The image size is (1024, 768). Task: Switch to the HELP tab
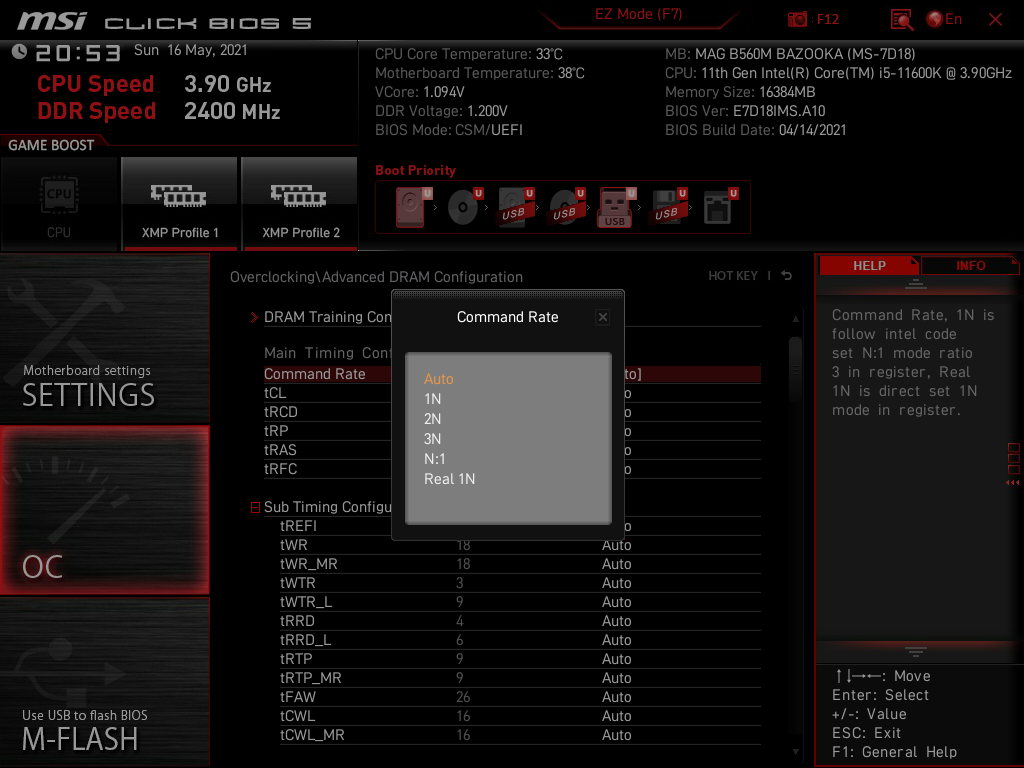tap(869, 265)
